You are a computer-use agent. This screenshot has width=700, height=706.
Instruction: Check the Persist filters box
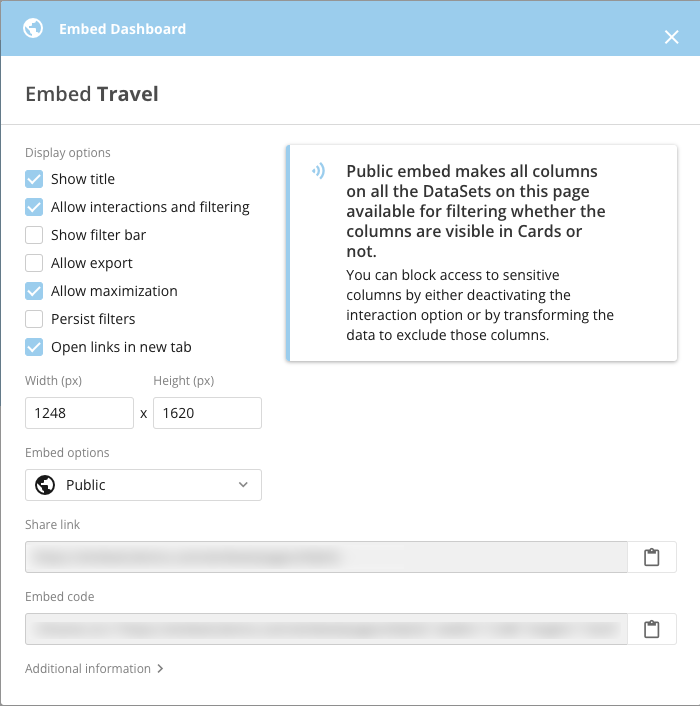tap(34, 319)
